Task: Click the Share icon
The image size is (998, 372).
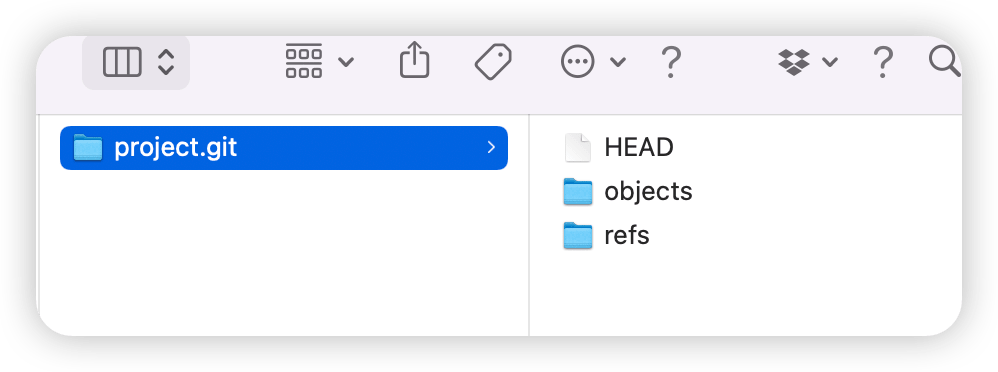Action: coord(414,60)
